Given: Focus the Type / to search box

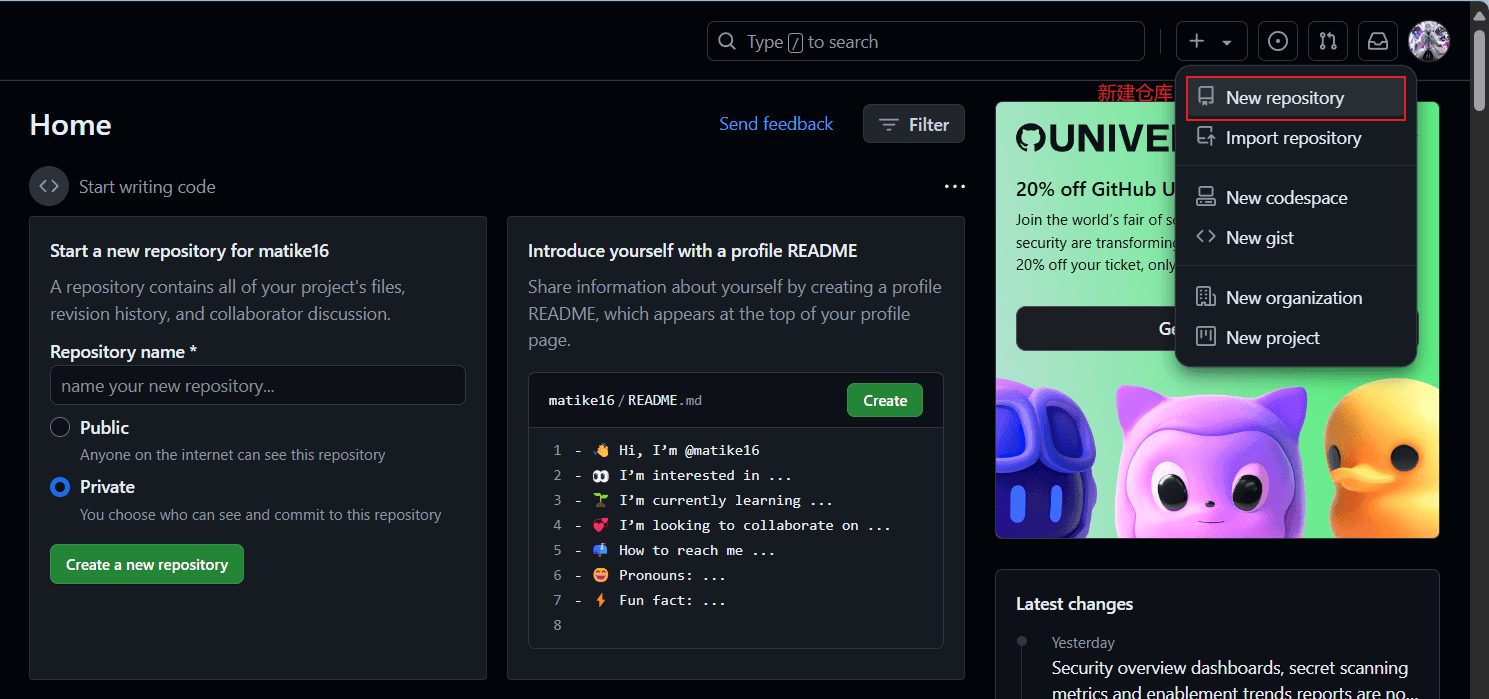Looking at the screenshot, I should (x=925, y=42).
